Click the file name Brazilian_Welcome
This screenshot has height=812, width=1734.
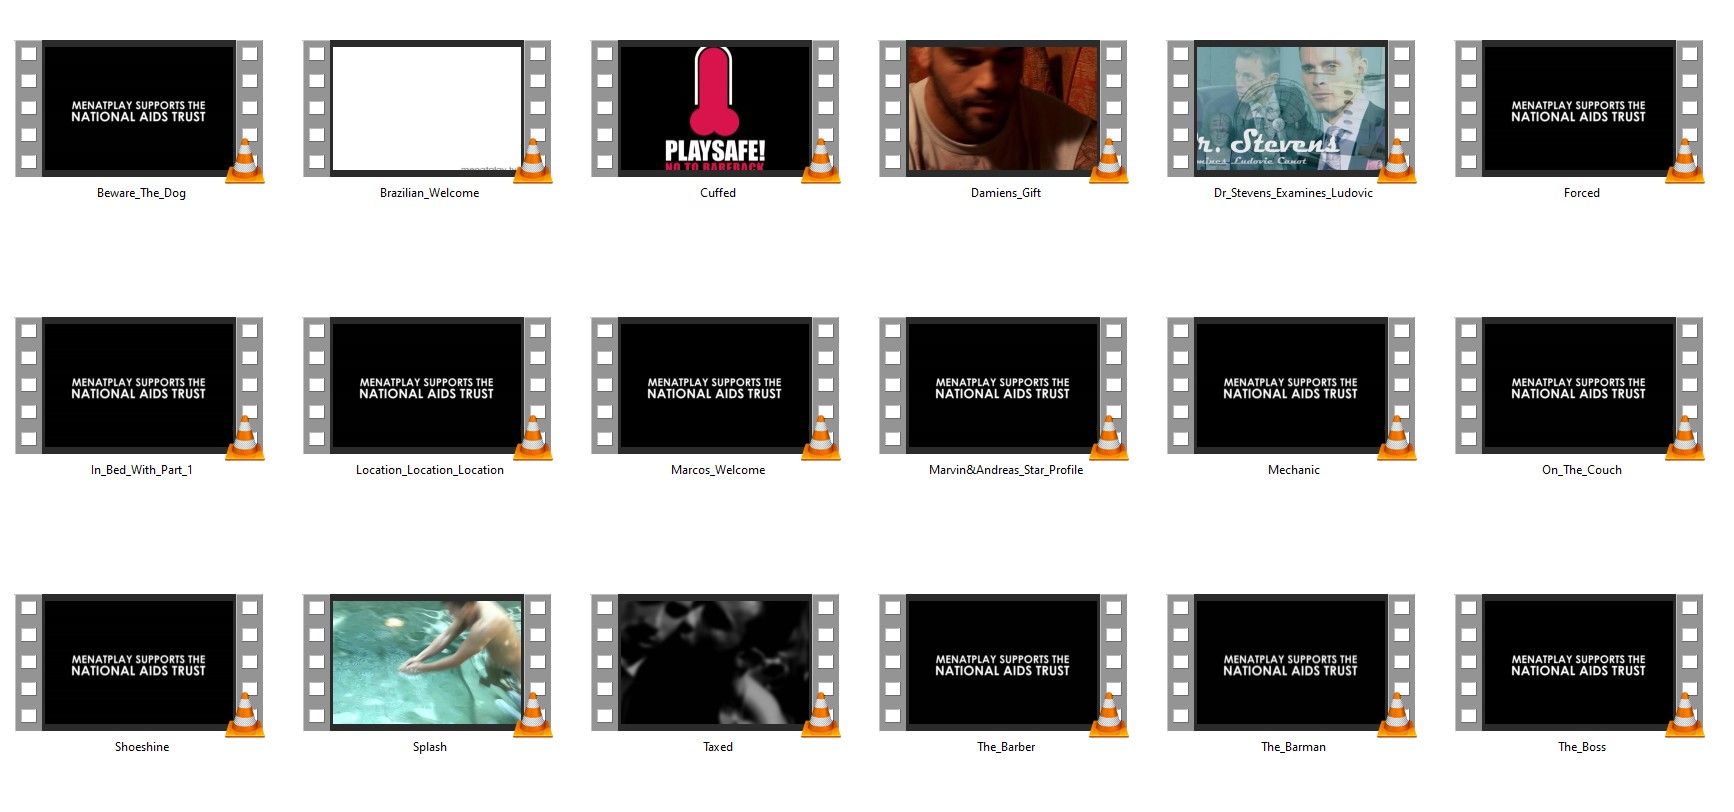(429, 193)
